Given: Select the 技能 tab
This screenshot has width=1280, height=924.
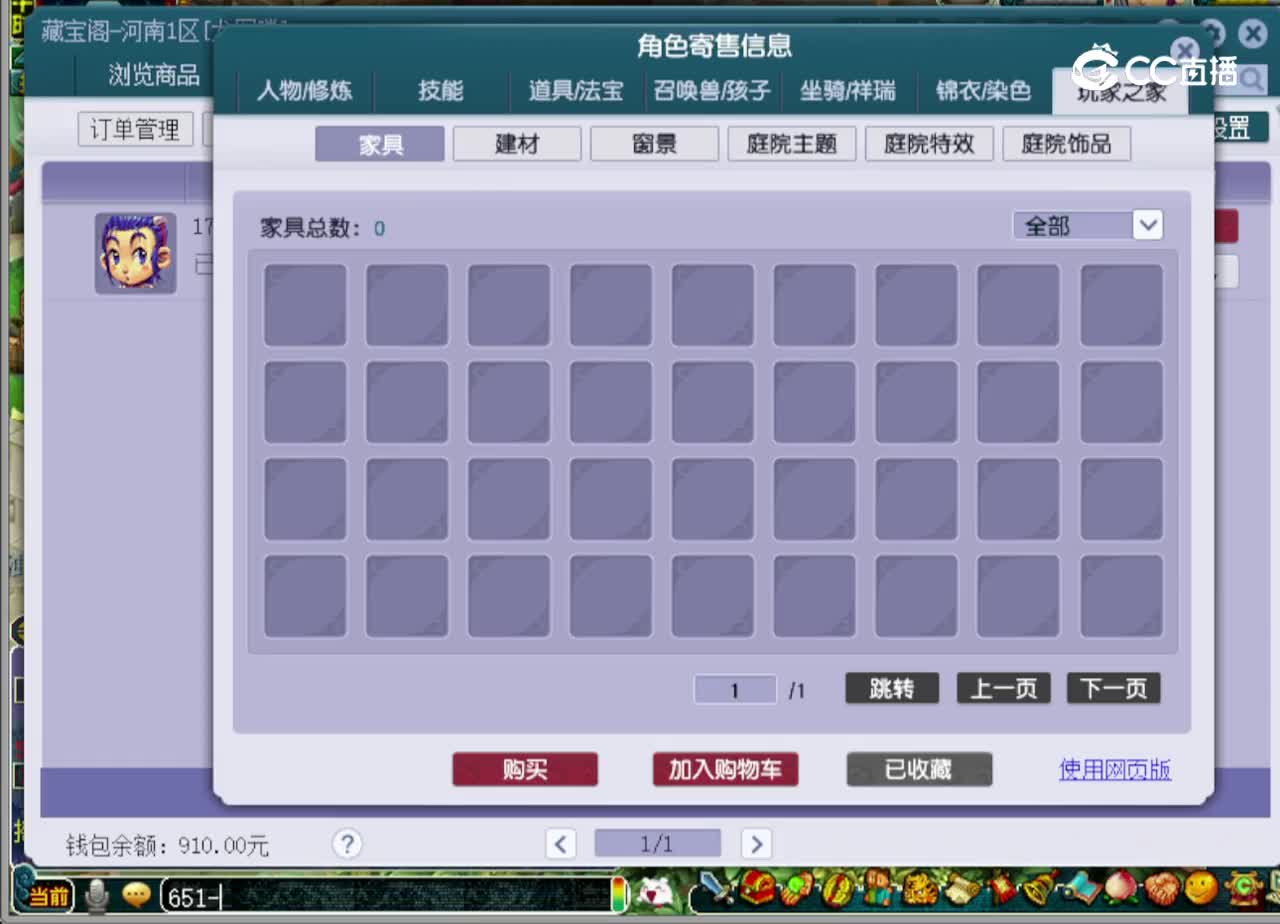Looking at the screenshot, I should tap(443, 90).
